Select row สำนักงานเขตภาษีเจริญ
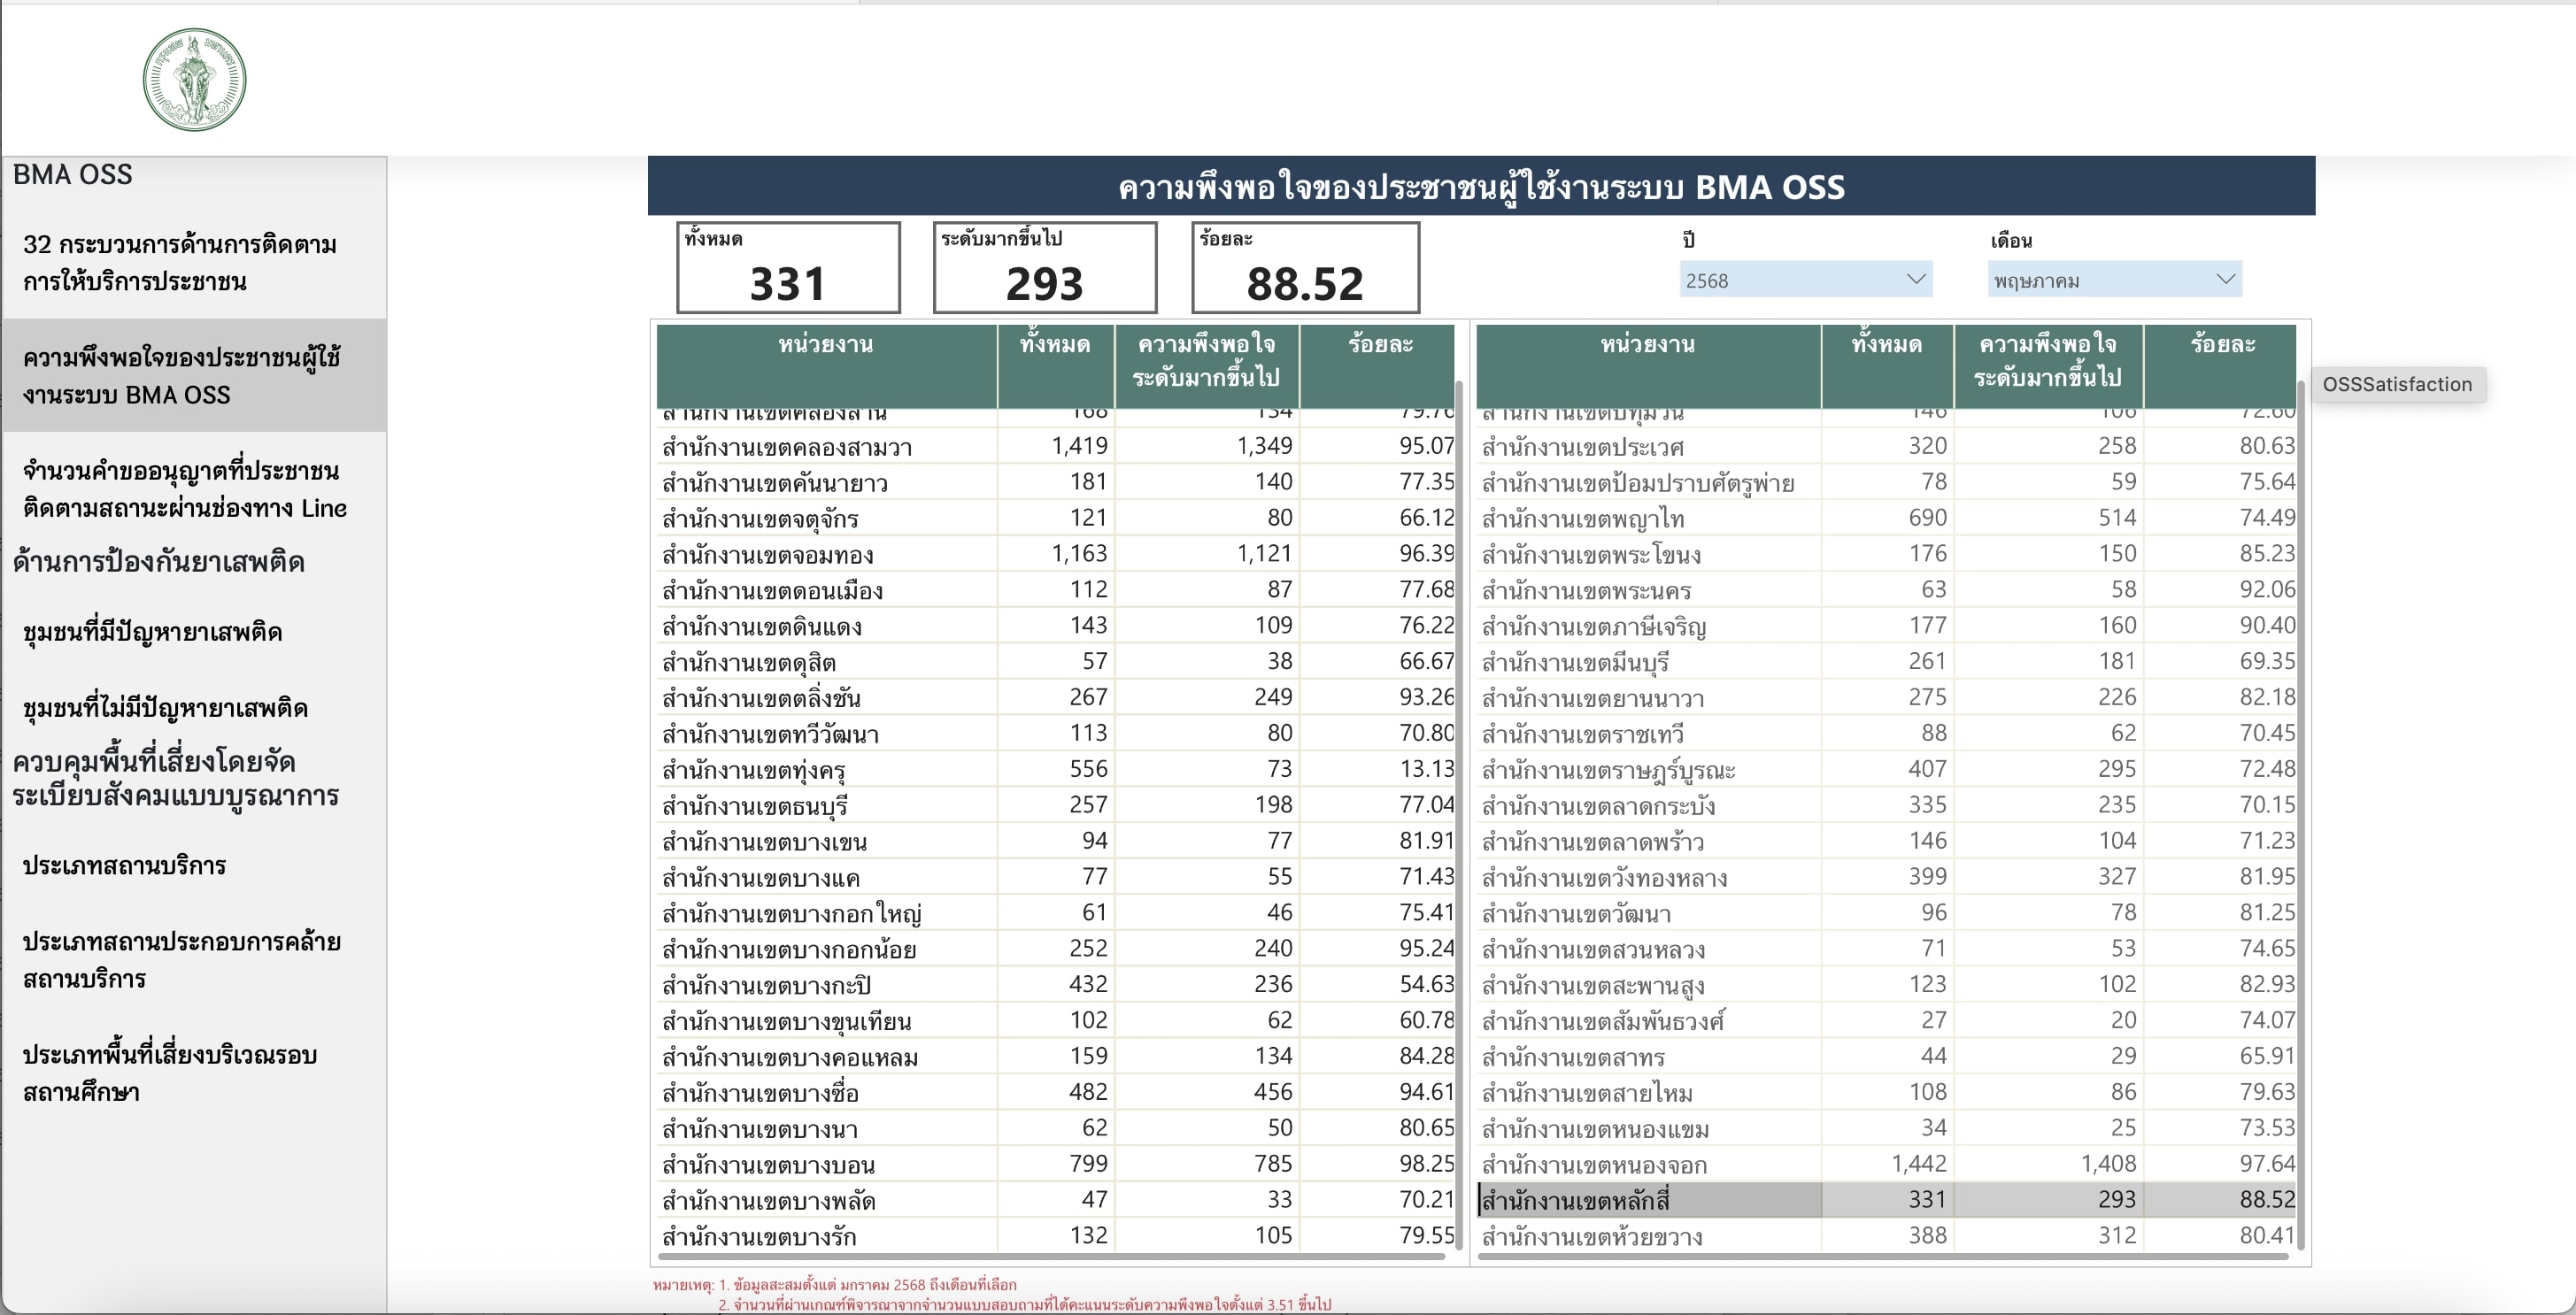 tap(1887, 626)
